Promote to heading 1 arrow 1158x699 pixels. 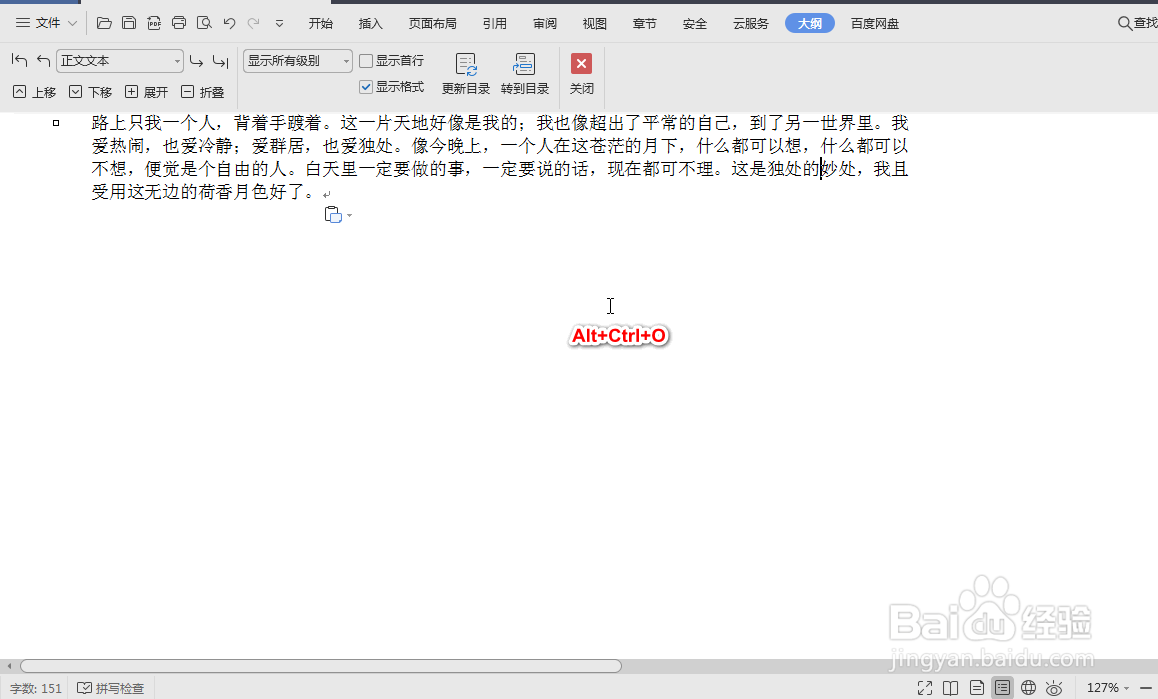coord(19,61)
